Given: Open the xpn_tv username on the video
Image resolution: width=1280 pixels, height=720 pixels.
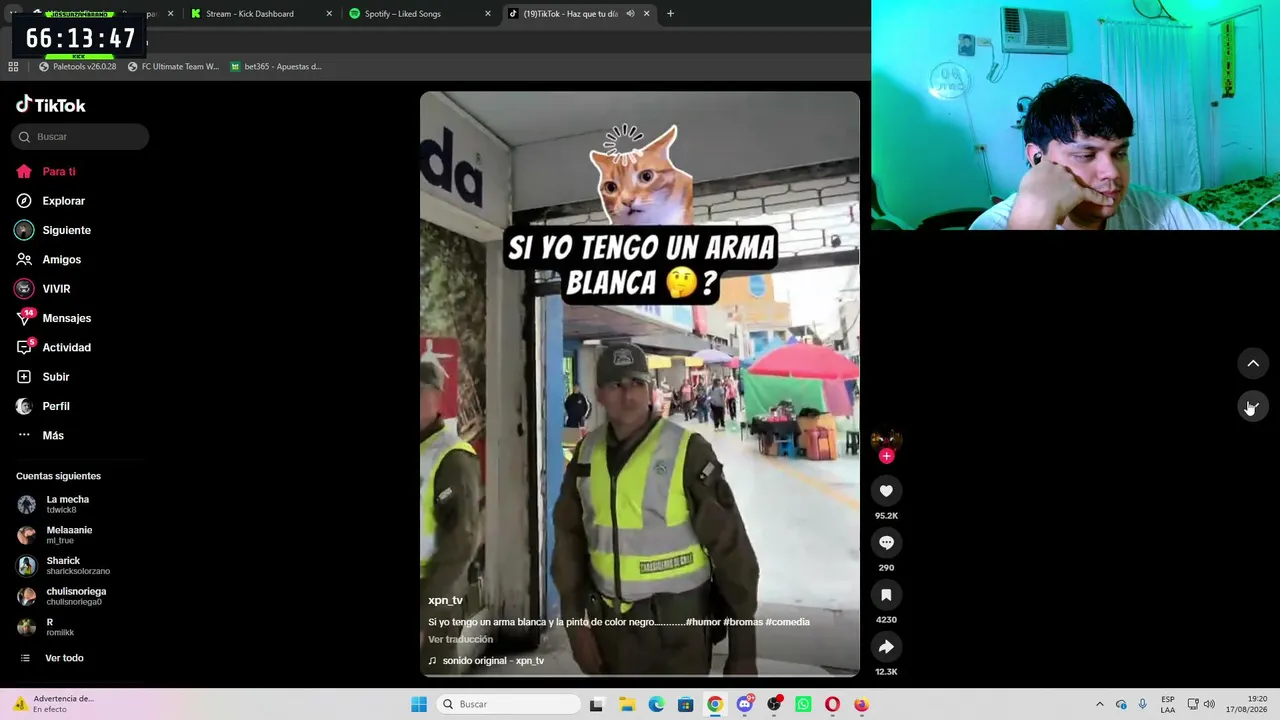Looking at the screenshot, I should point(445,601).
